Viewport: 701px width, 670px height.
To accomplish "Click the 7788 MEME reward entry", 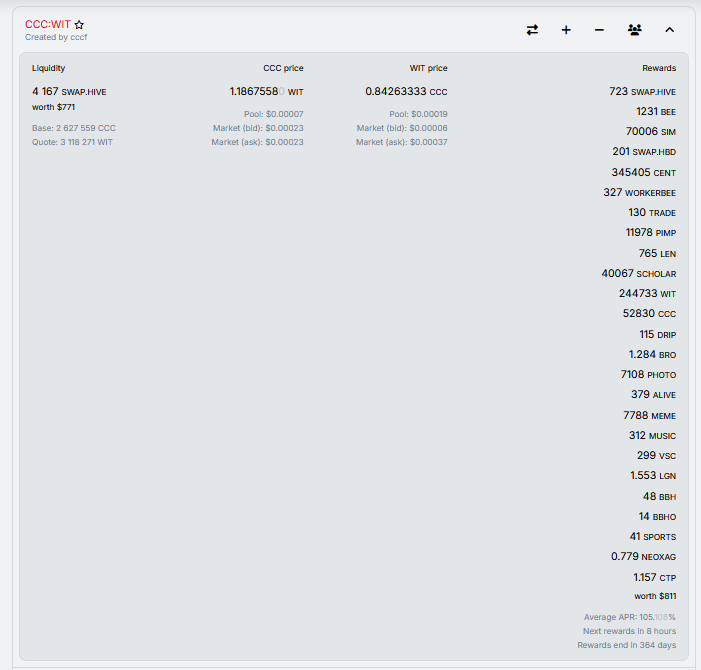I will click(x=649, y=415).
